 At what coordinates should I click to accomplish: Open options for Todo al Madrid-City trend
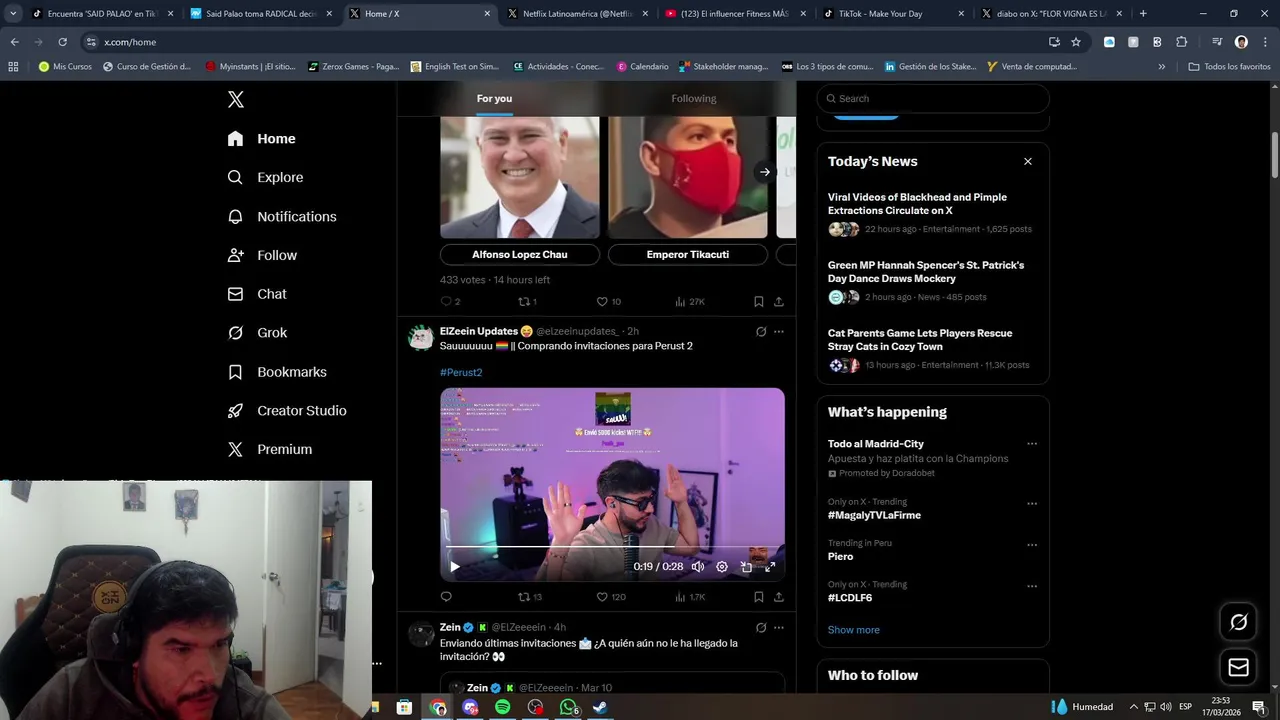tap(1032, 444)
